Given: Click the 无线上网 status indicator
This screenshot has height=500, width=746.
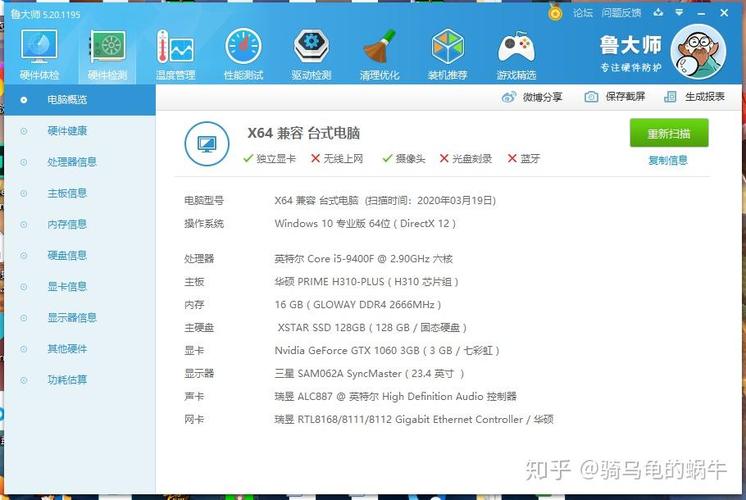Looking at the screenshot, I should point(337,159).
